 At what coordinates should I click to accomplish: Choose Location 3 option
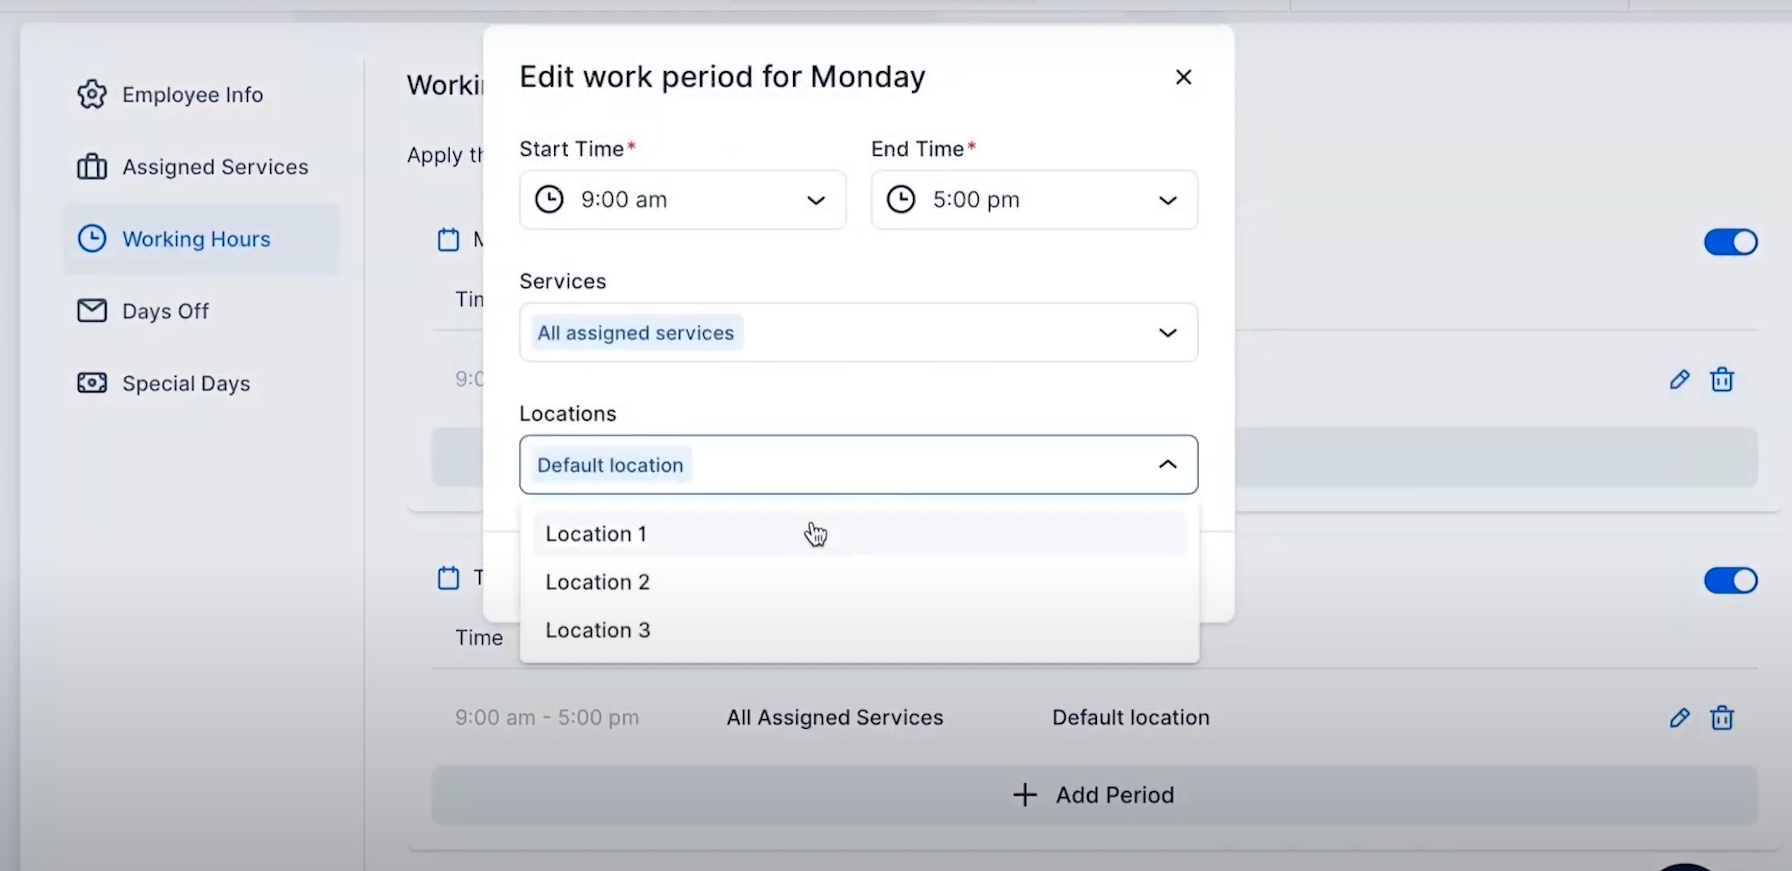pyautogui.click(x=859, y=630)
